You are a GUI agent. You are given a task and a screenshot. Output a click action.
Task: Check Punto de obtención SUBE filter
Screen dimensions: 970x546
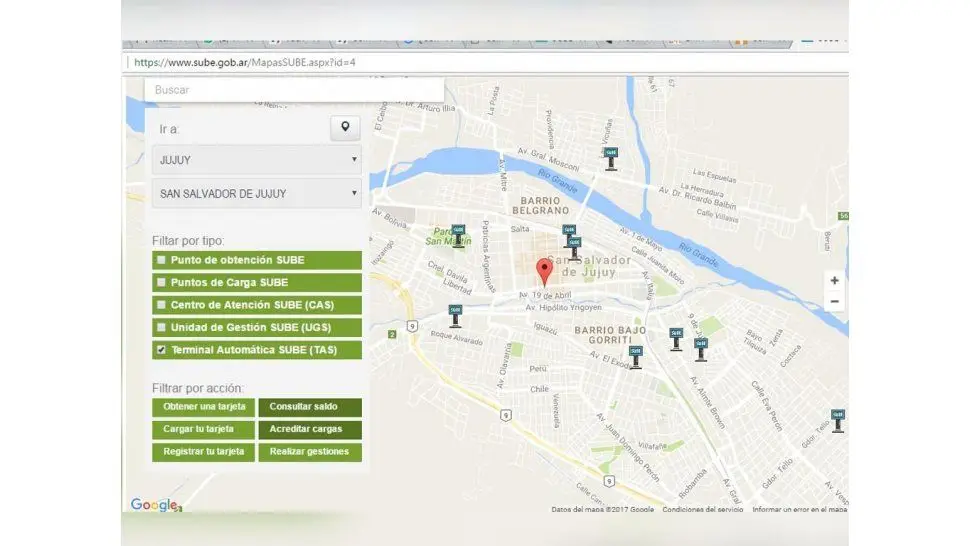(161, 260)
